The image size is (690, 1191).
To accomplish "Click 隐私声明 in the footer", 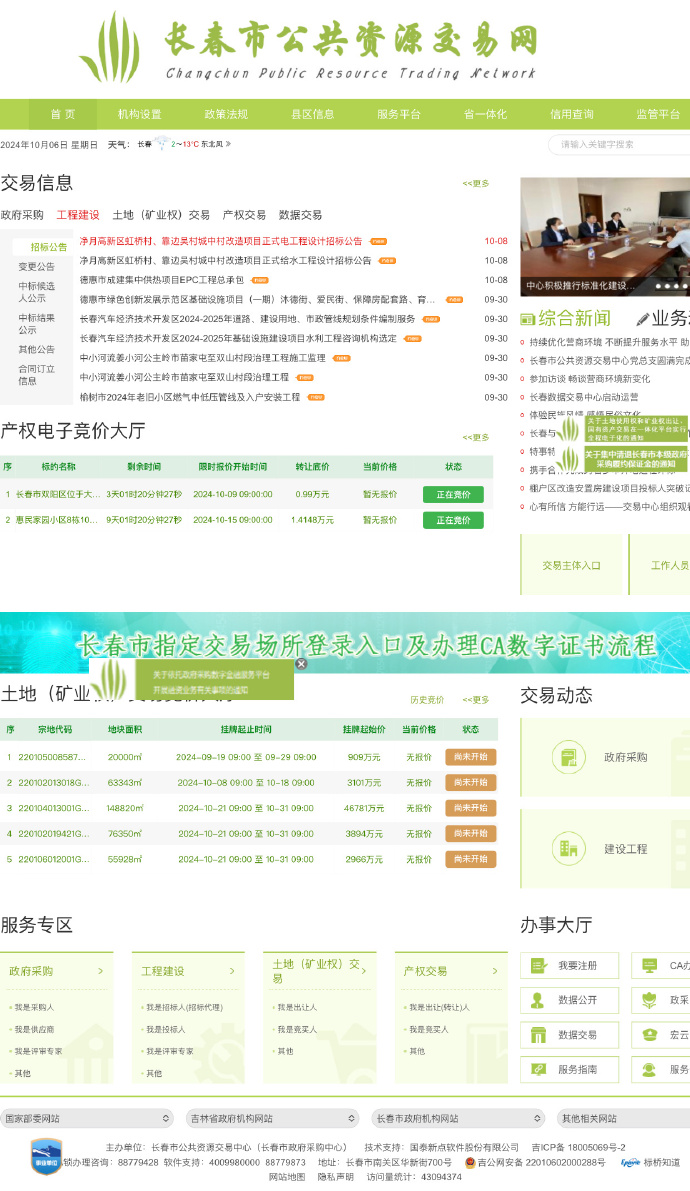I will click(x=335, y=1177).
